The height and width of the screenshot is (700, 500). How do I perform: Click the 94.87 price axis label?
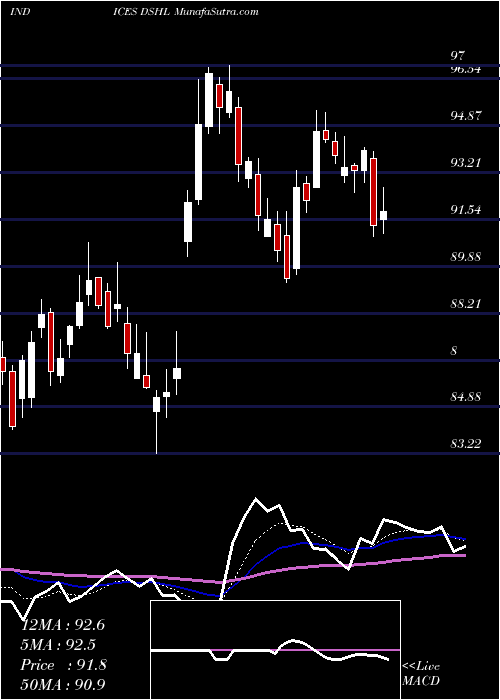[x=466, y=116]
